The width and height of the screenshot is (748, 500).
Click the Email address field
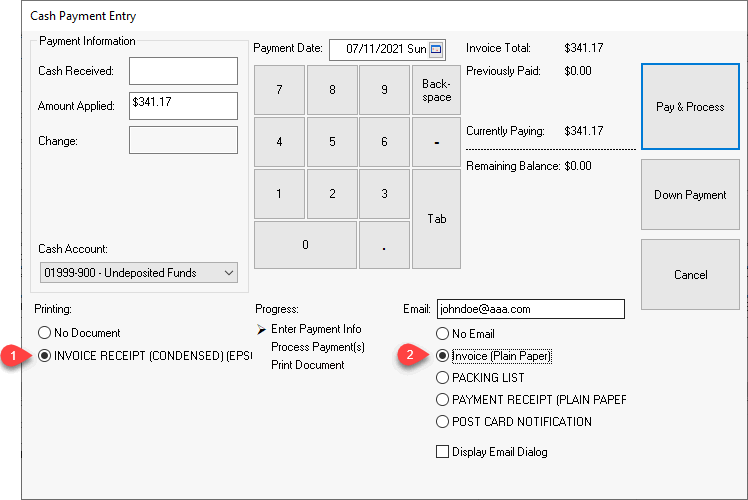pyautogui.click(x=530, y=309)
